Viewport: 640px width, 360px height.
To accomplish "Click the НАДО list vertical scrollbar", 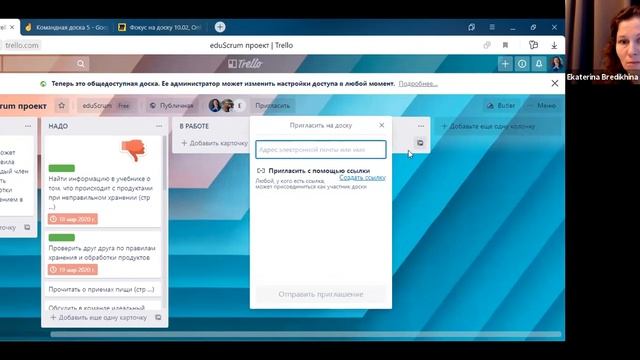I will [x=164, y=163].
